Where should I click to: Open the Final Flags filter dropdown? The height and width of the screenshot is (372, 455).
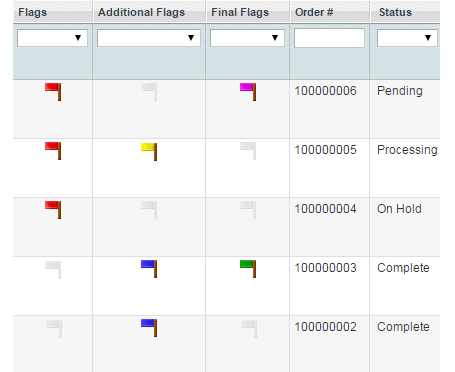(247, 38)
